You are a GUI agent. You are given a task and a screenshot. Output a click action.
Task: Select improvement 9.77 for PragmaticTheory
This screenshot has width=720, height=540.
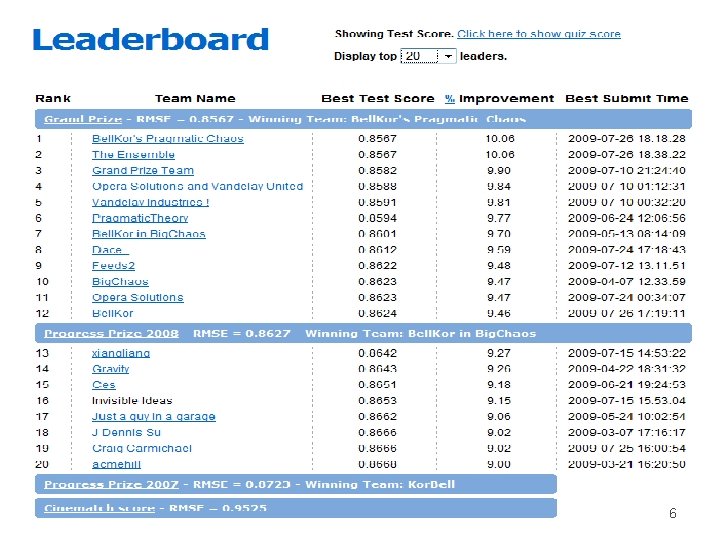pyautogui.click(x=499, y=218)
